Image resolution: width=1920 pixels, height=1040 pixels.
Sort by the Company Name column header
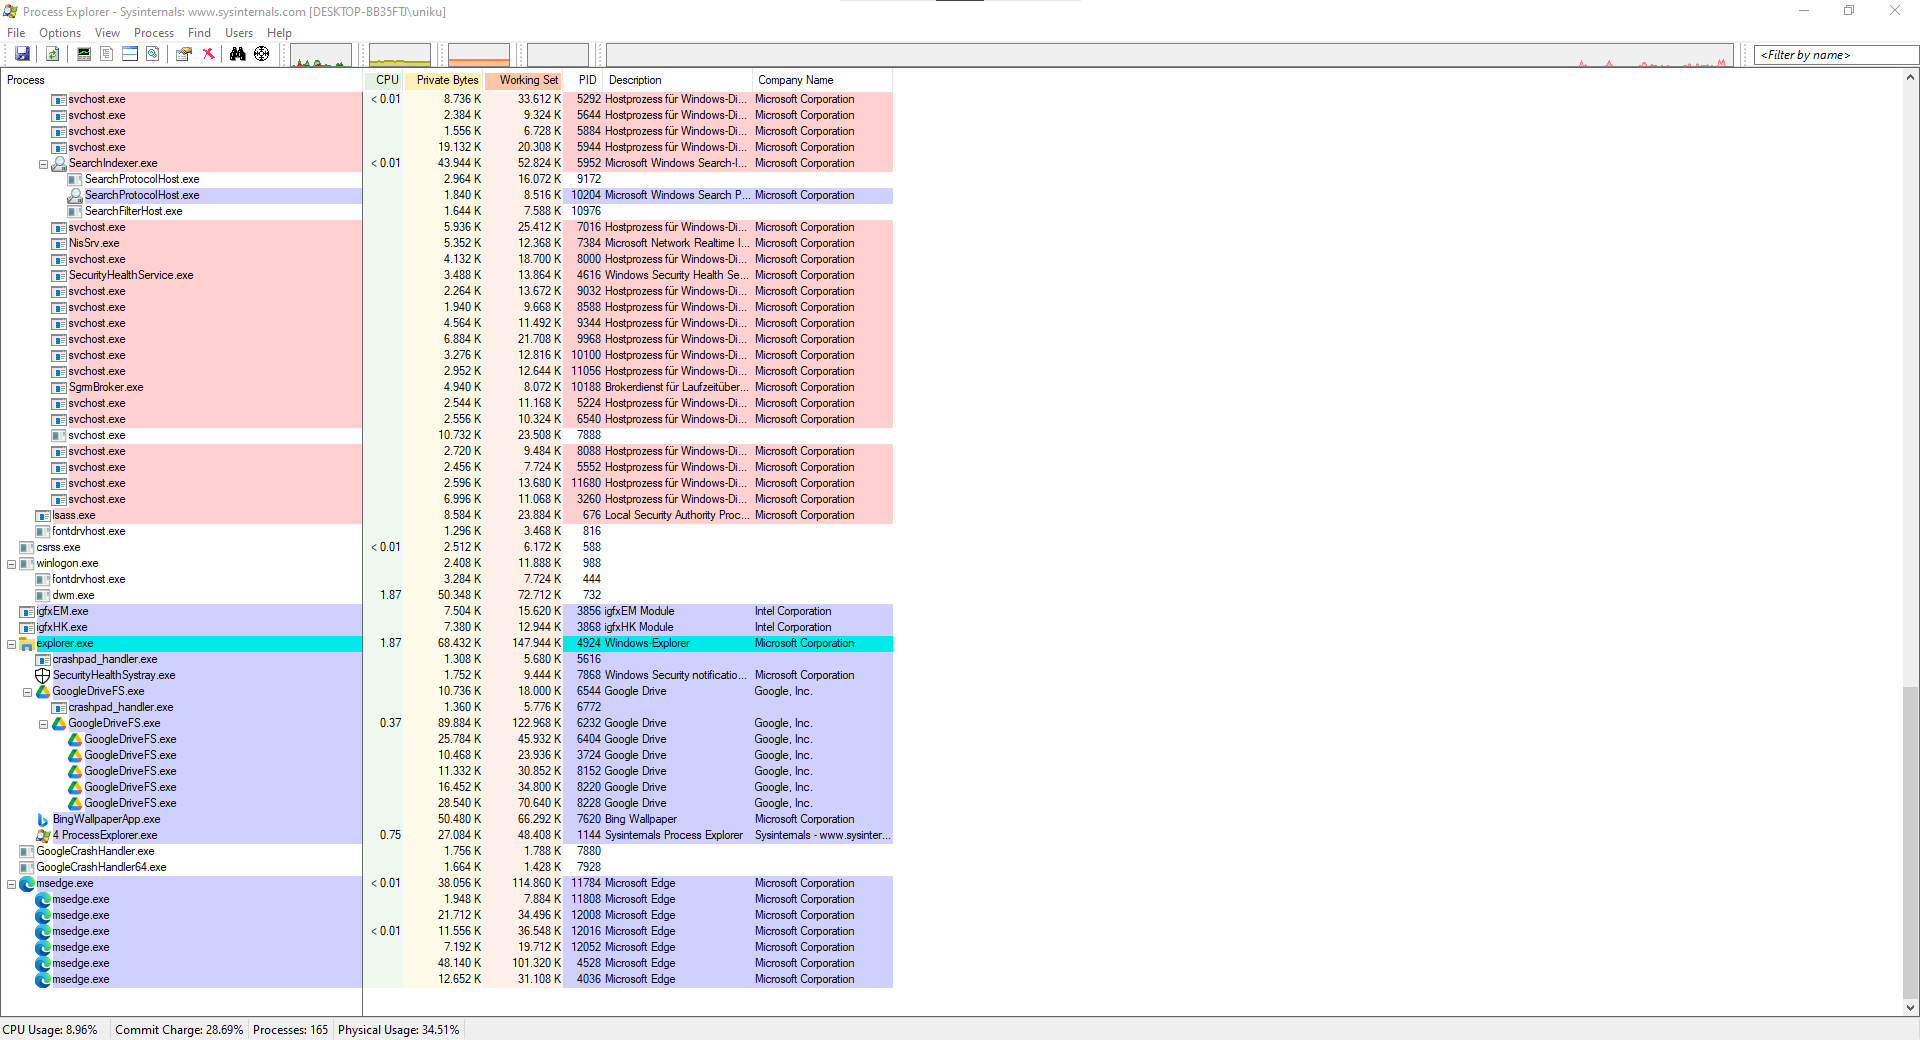point(822,80)
